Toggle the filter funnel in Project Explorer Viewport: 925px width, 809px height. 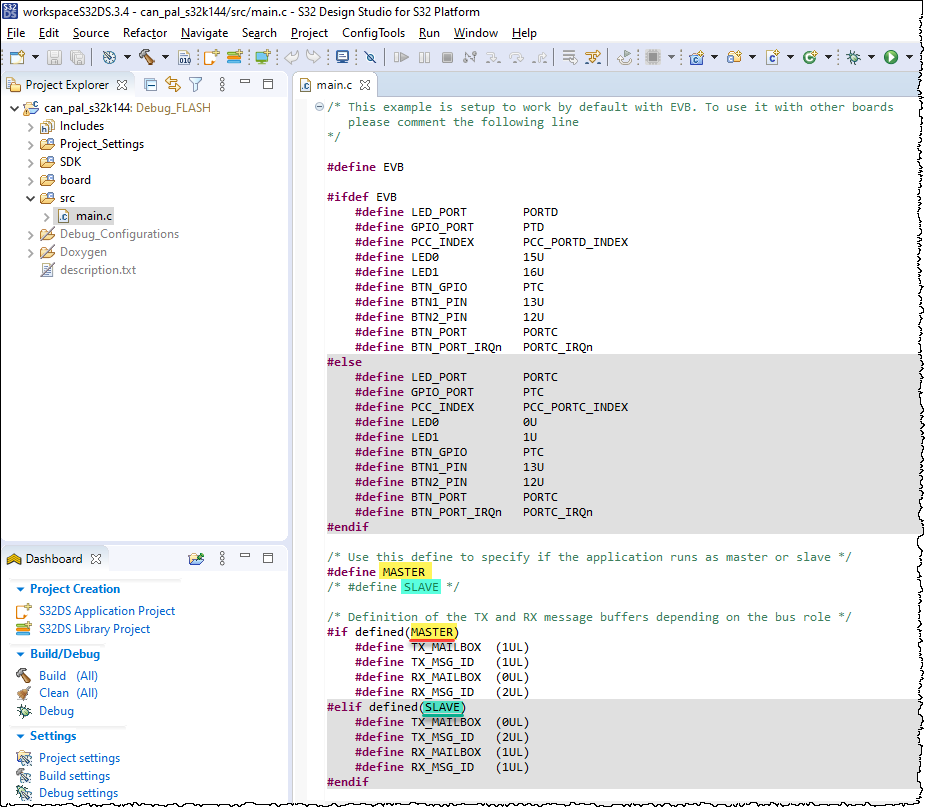[195, 85]
